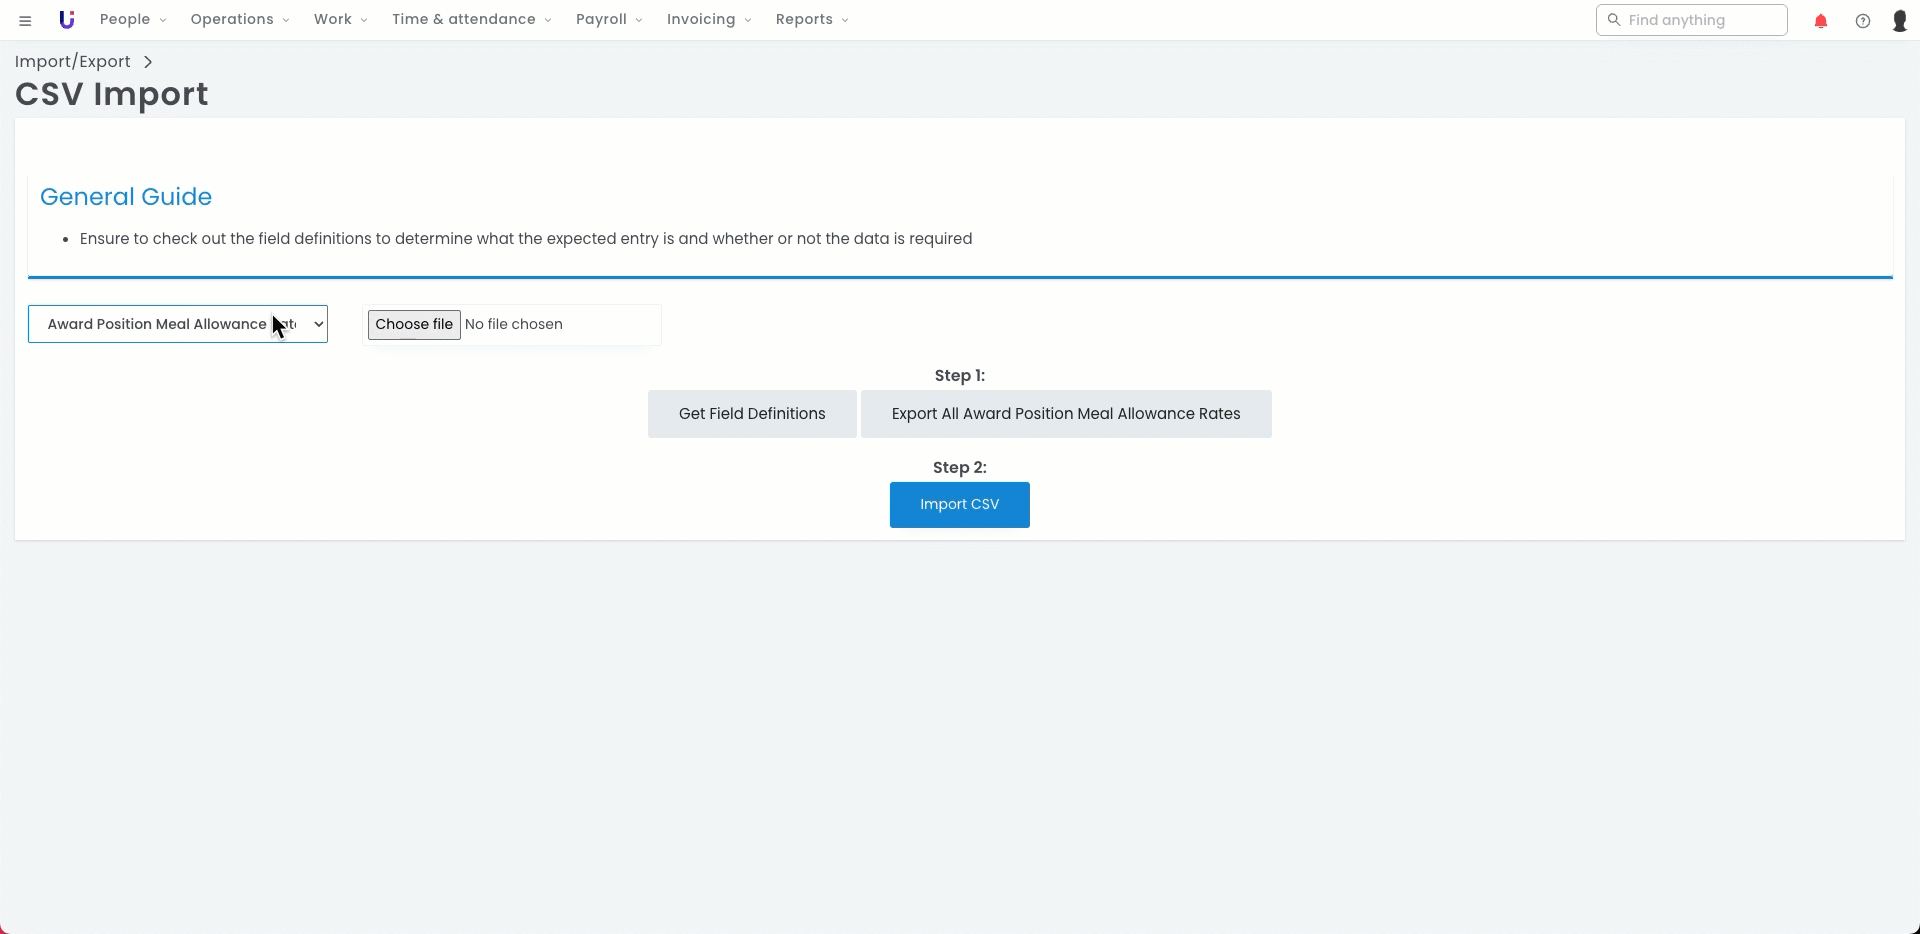Export All Award Position Meal Allowance Rates
Screen dimensions: 1920x934
1066,414
